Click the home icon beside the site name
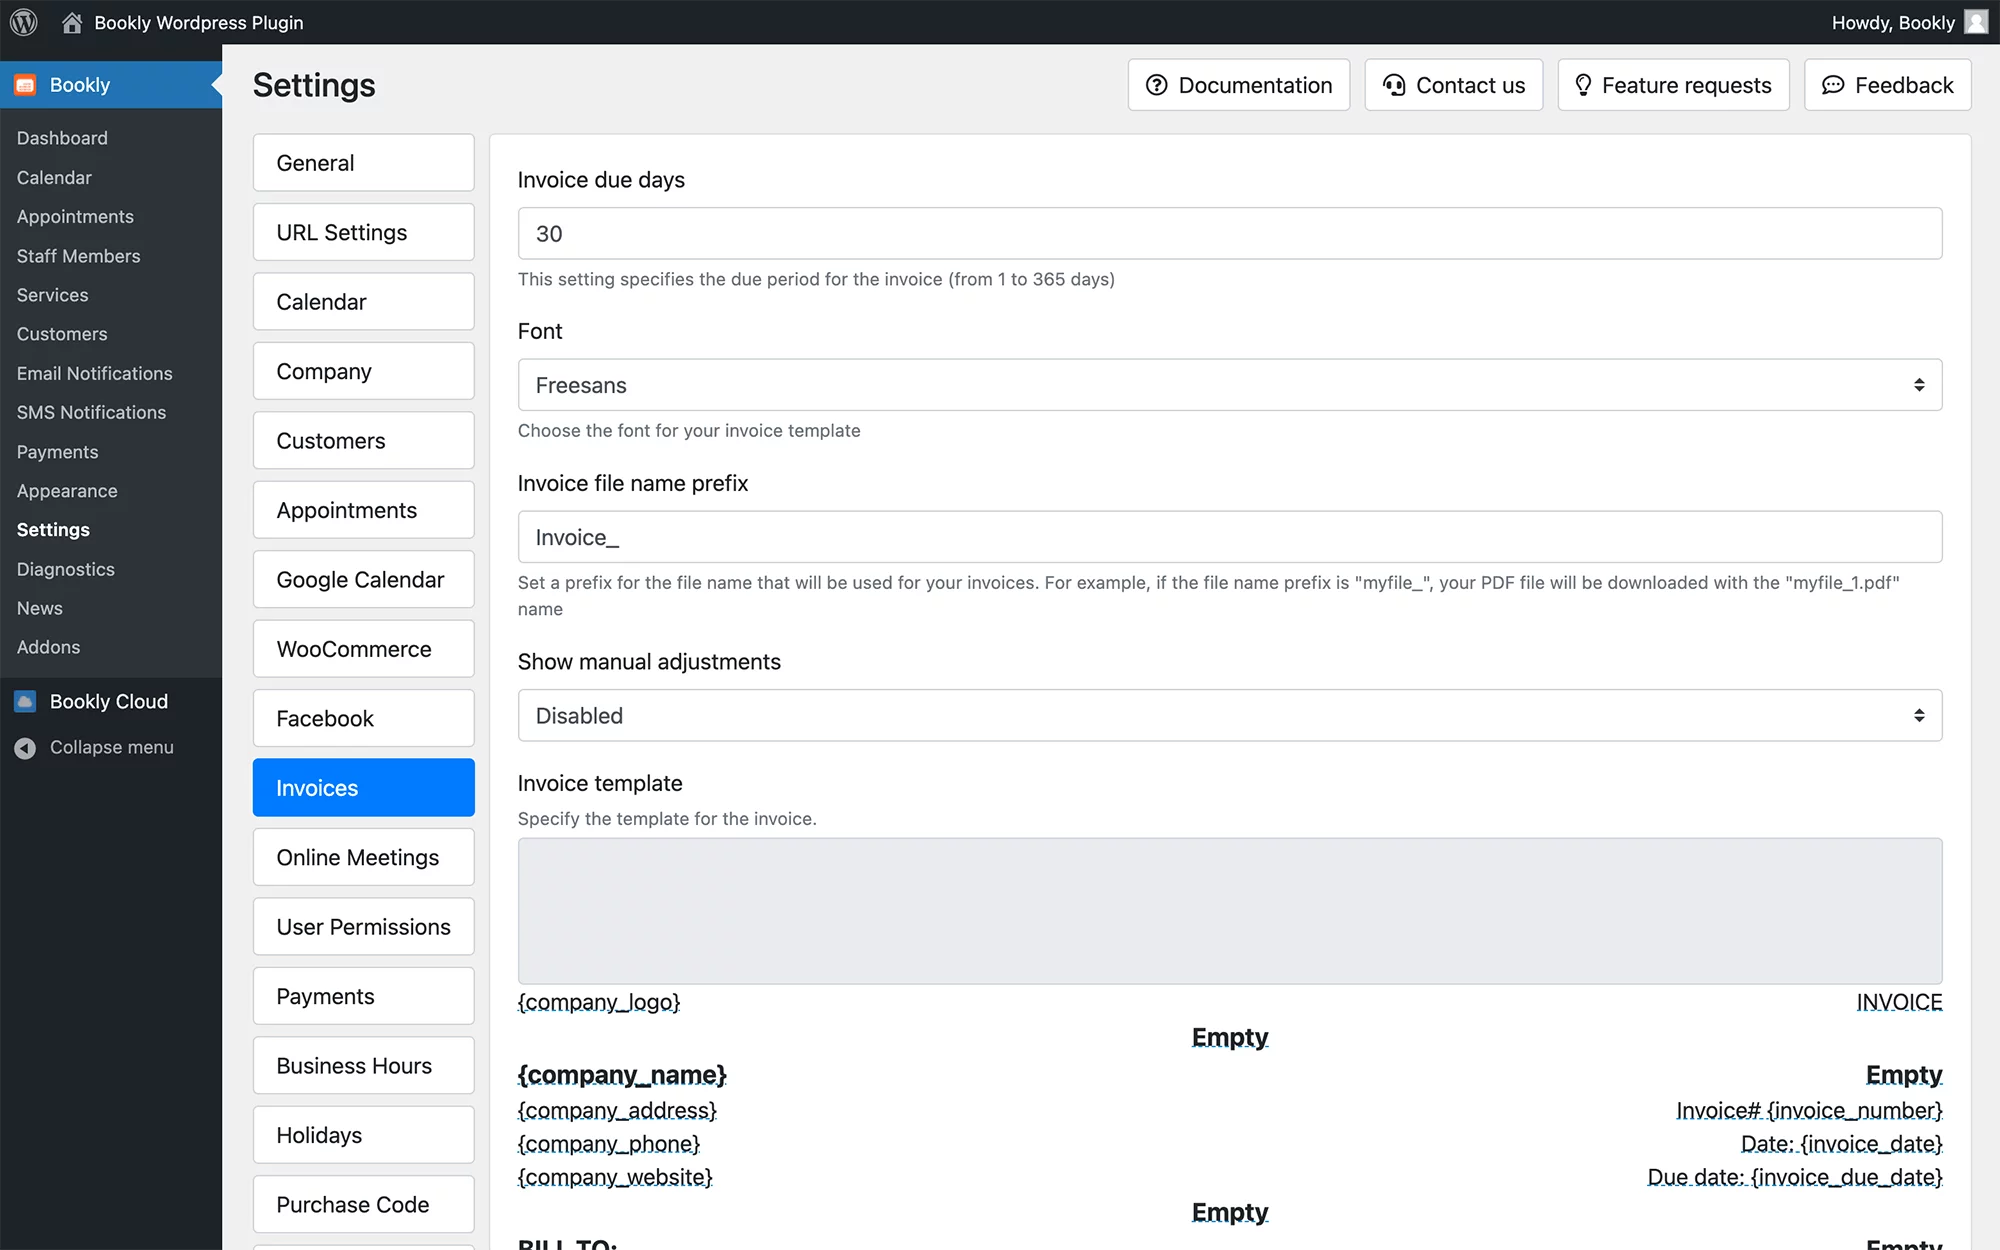 [72, 22]
